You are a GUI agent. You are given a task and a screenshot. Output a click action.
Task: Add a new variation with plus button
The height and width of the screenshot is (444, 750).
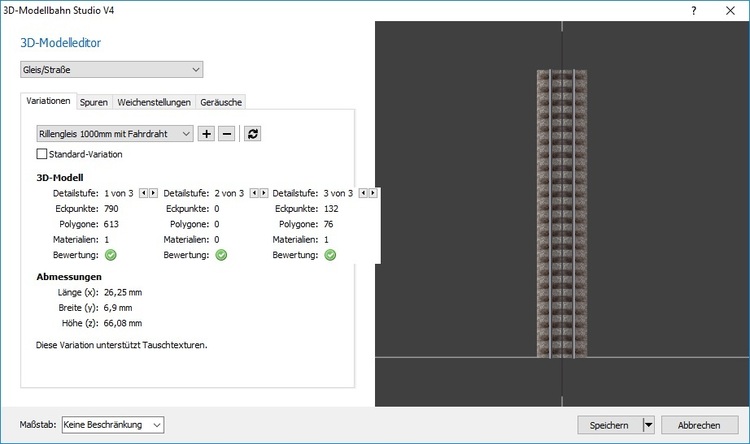[x=206, y=134]
